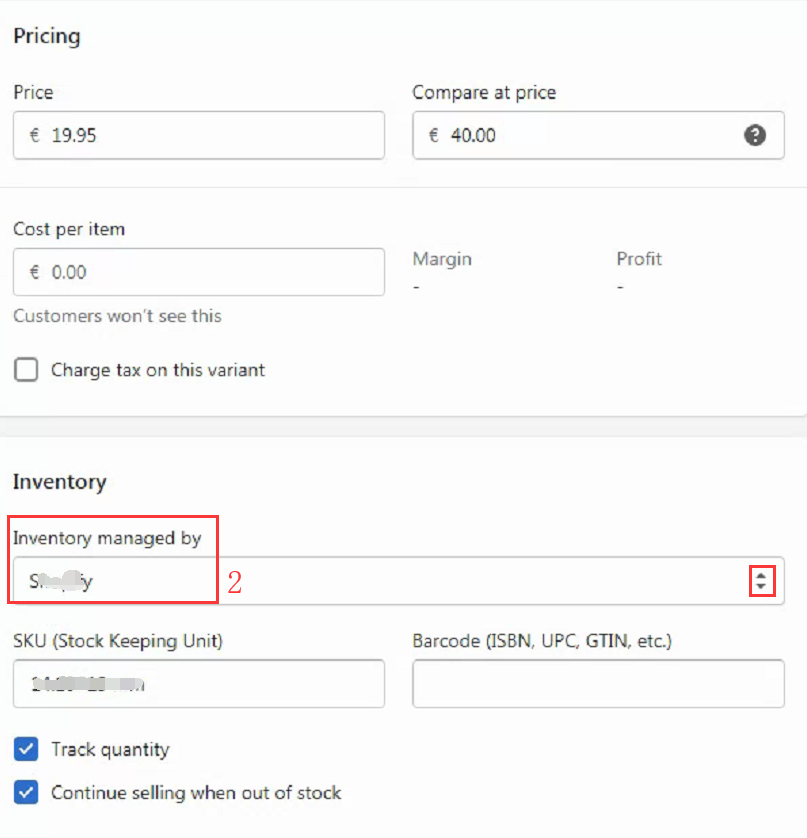Click the Track quantity label text

[x=110, y=749]
